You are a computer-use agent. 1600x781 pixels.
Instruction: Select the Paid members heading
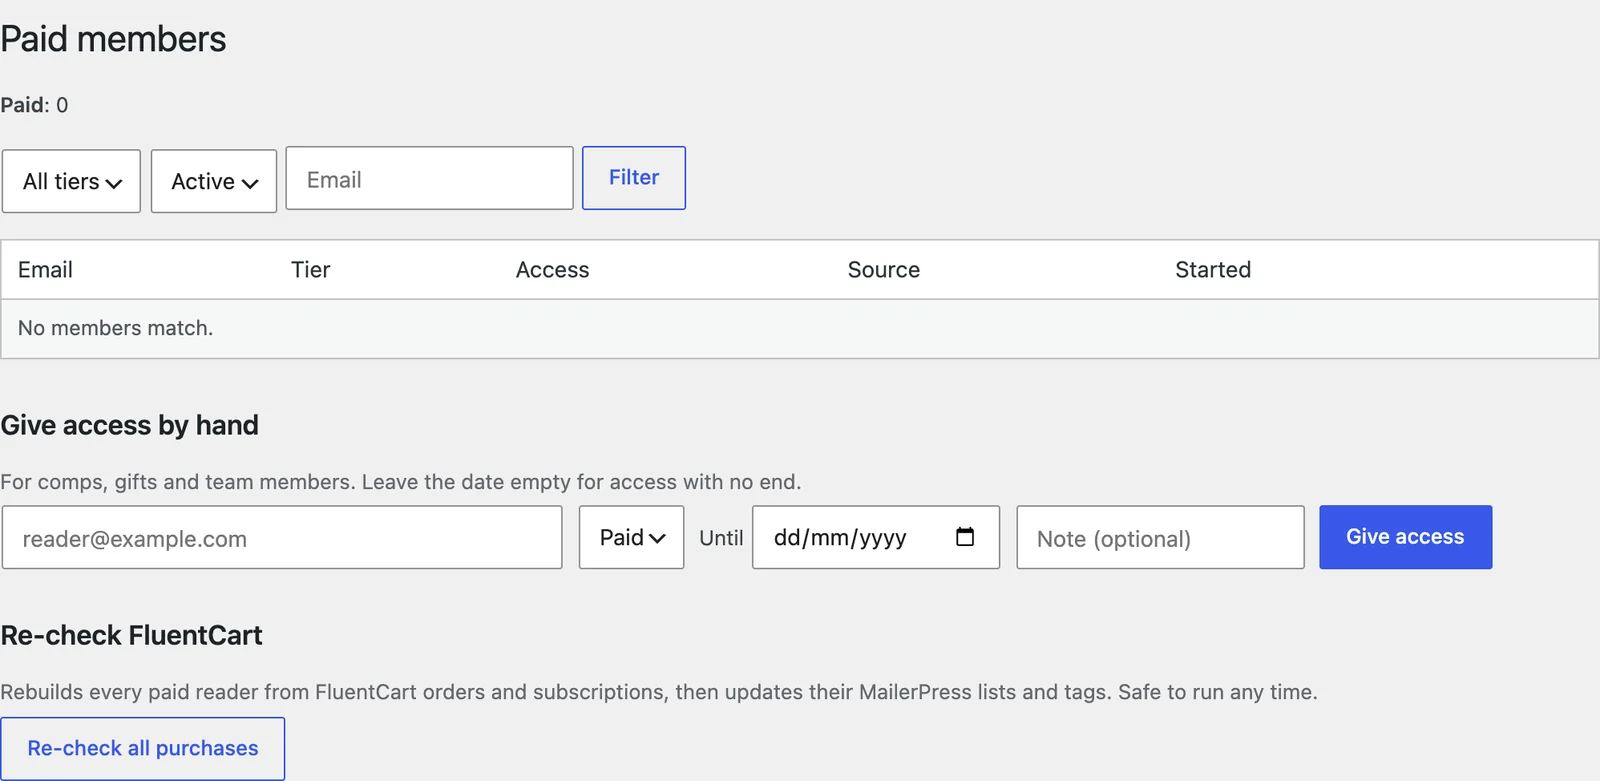click(113, 39)
